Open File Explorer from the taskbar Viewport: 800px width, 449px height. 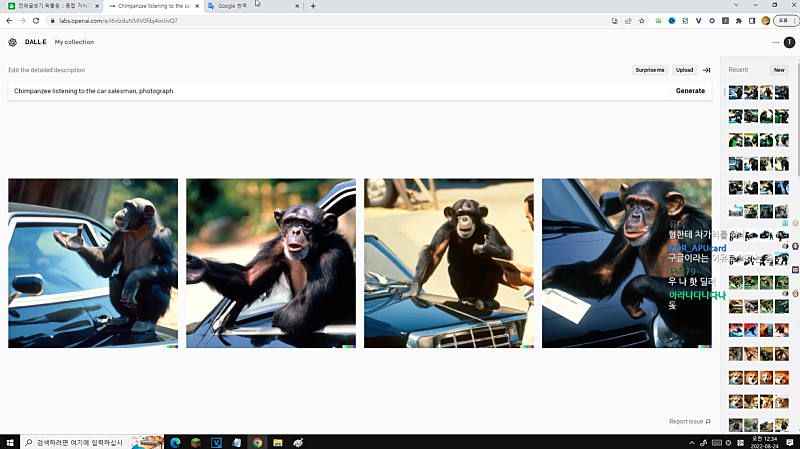(278, 442)
